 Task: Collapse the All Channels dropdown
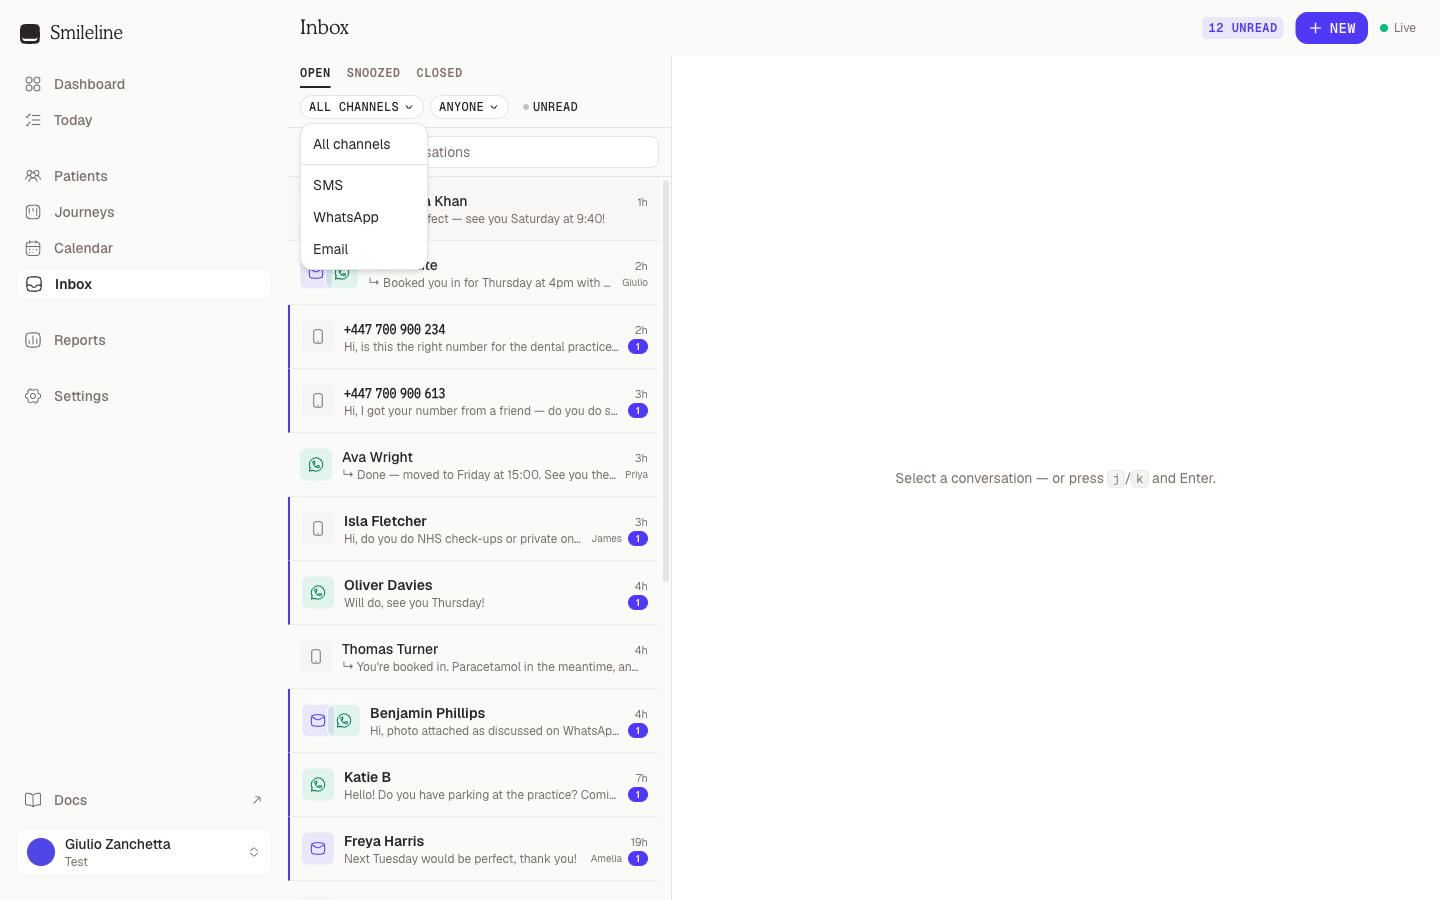pyautogui.click(x=361, y=107)
